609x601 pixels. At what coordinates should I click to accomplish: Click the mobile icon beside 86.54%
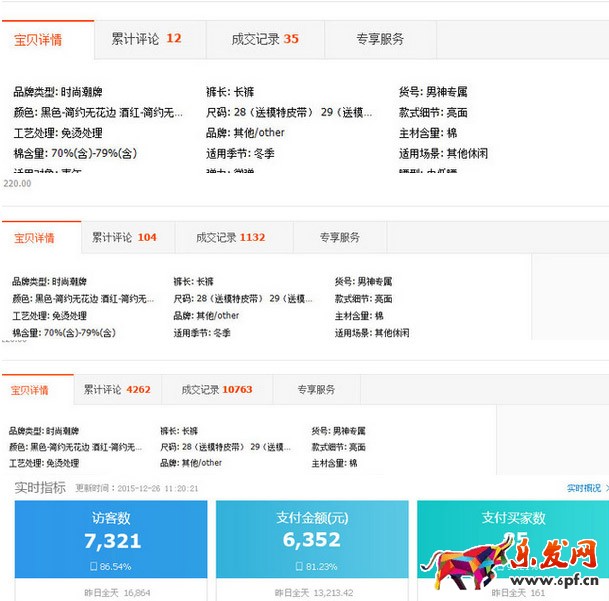(x=93, y=567)
